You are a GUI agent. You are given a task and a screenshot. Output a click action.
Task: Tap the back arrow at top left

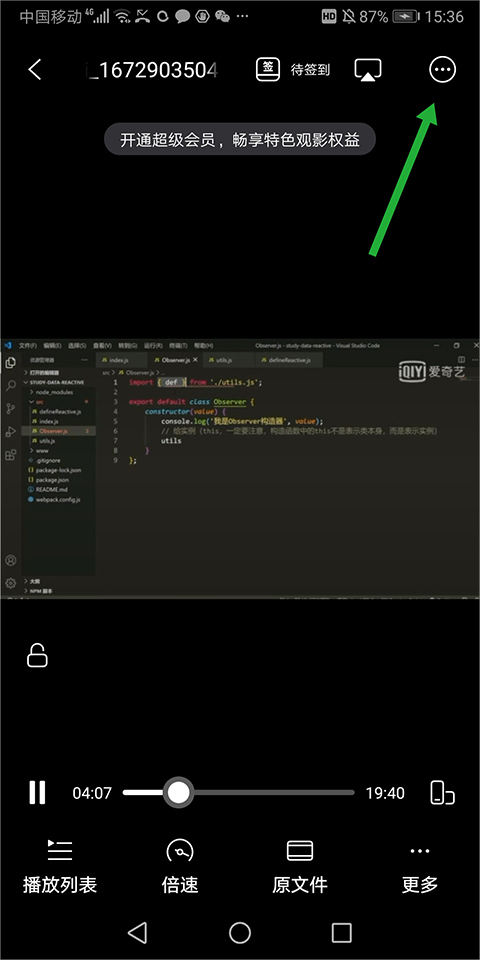35,70
